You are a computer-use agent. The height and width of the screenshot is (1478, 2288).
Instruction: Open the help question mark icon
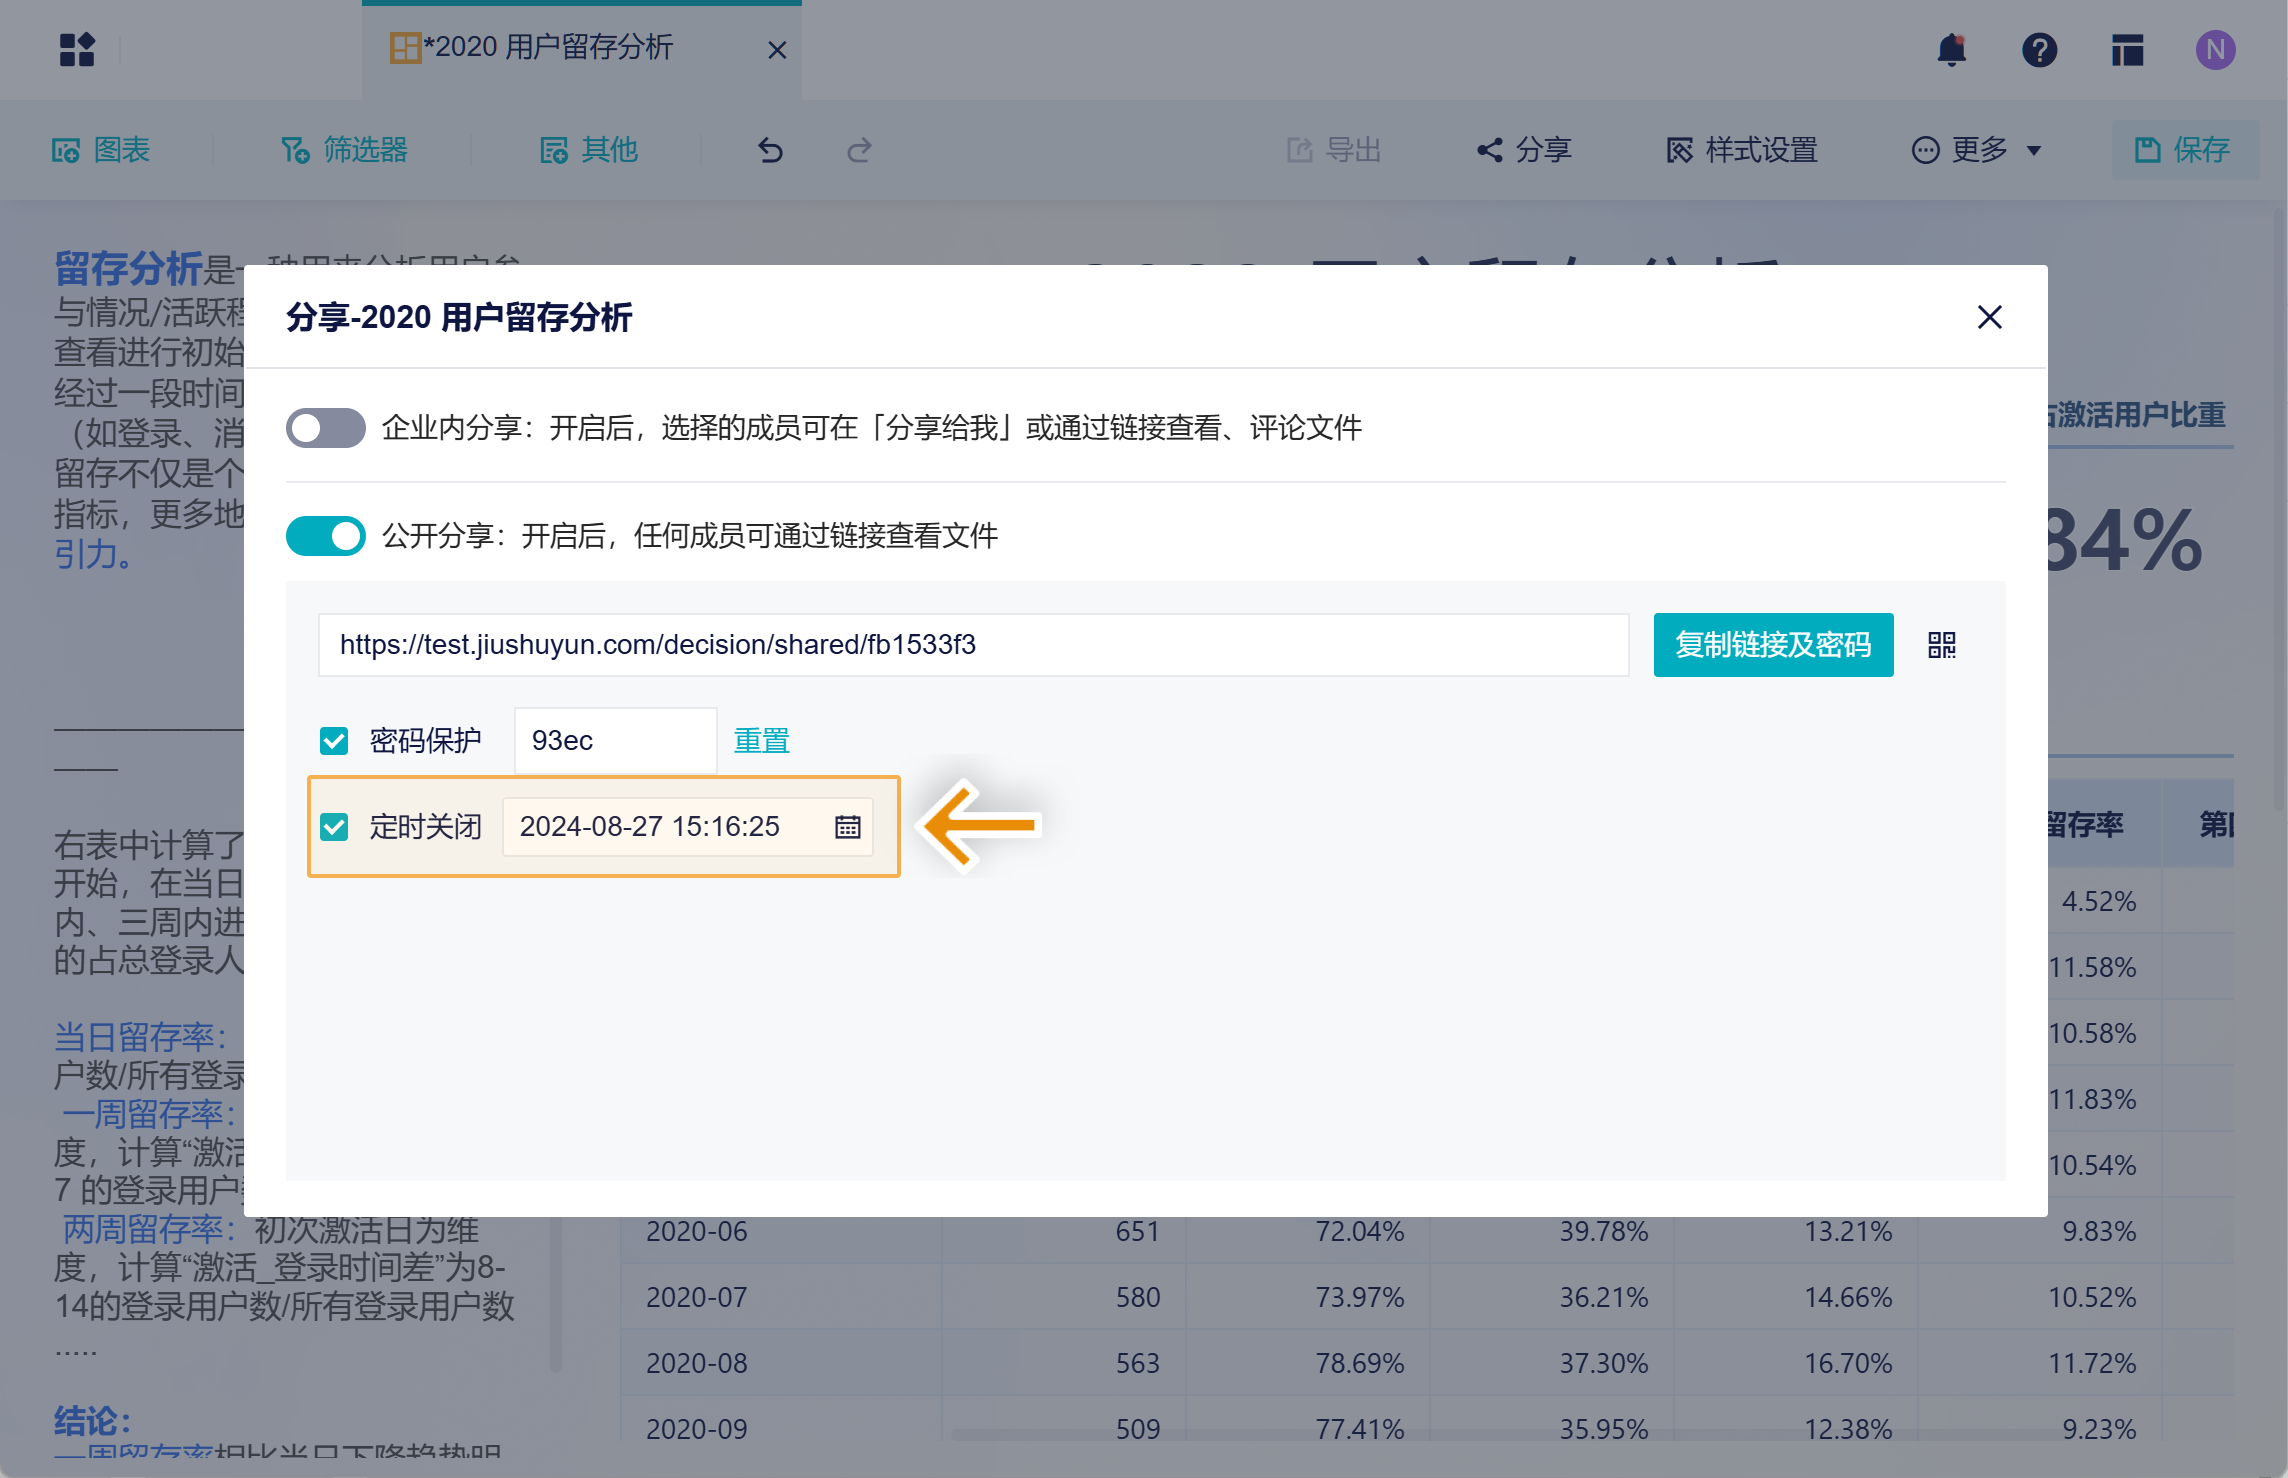pos(2039,49)
